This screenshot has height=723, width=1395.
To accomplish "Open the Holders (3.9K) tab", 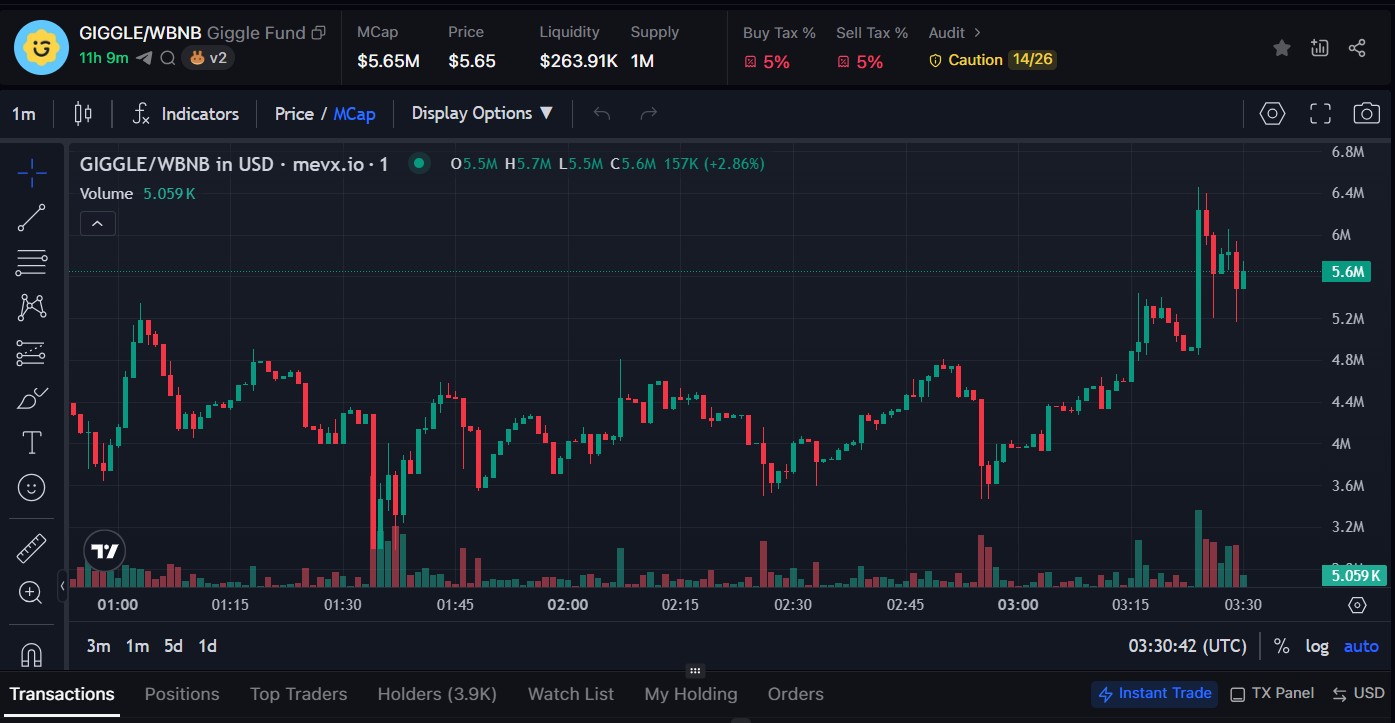I will [436, 694].
